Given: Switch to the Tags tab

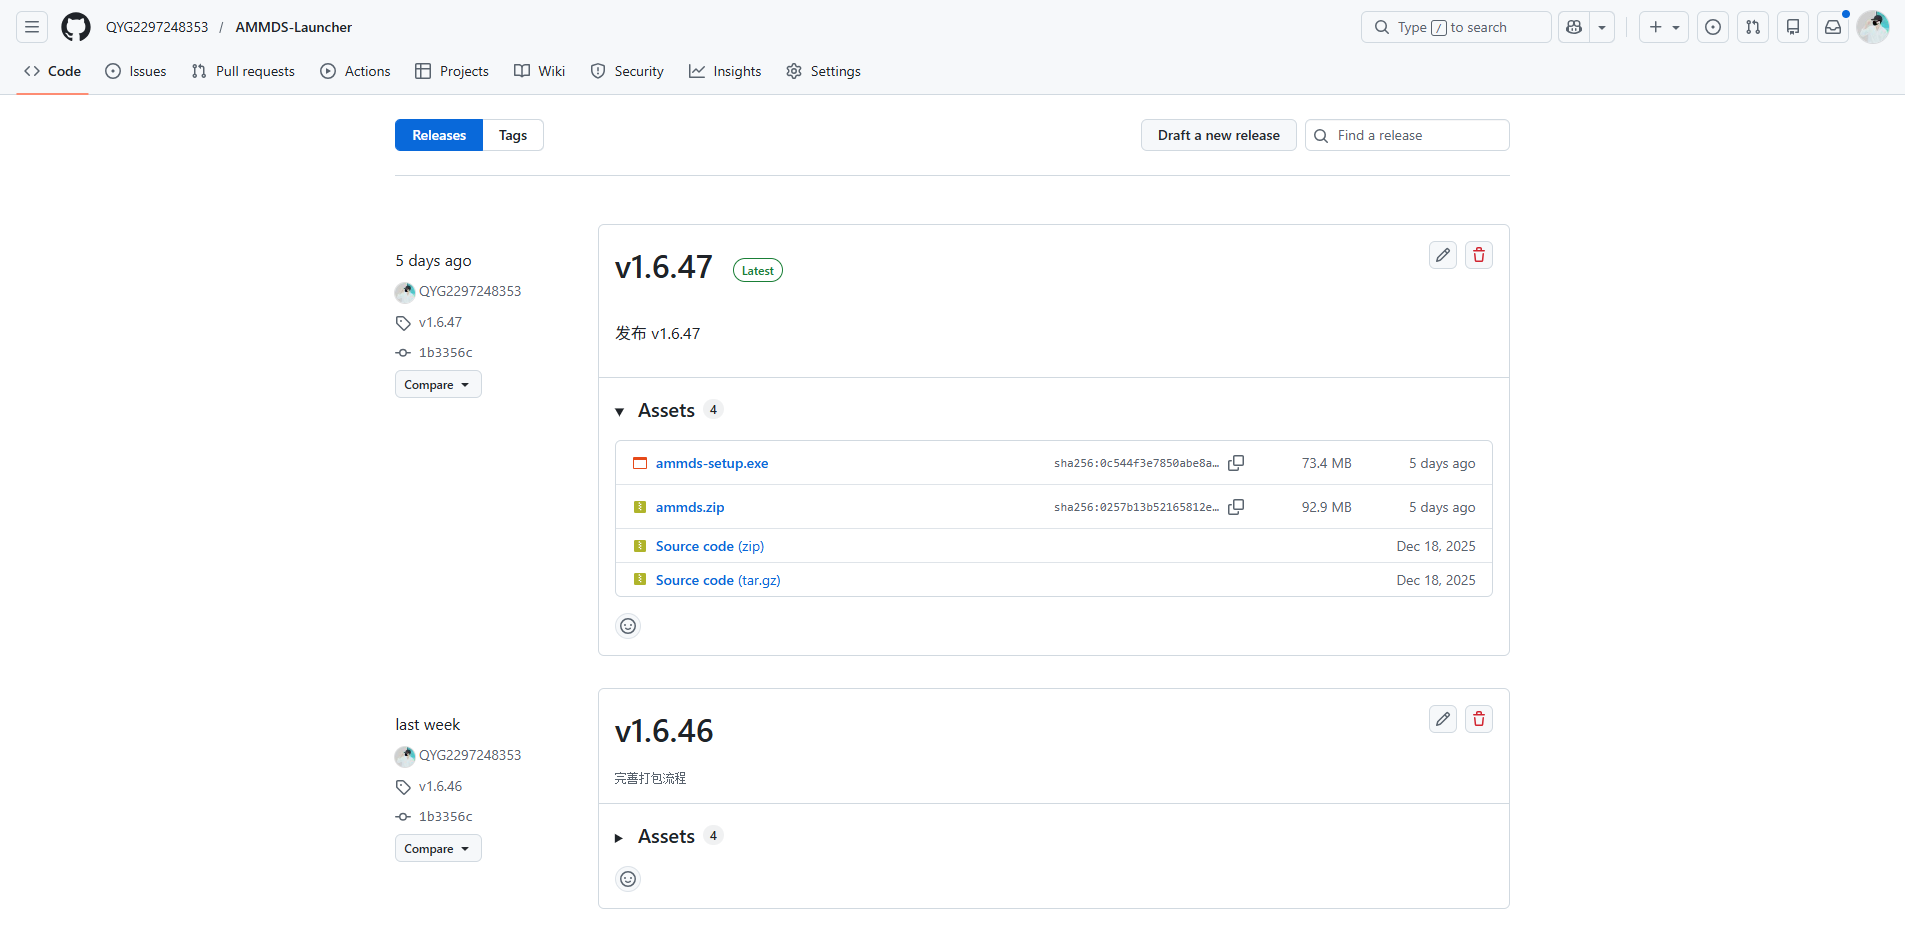Looking at the screenshot, I should 512,135.
